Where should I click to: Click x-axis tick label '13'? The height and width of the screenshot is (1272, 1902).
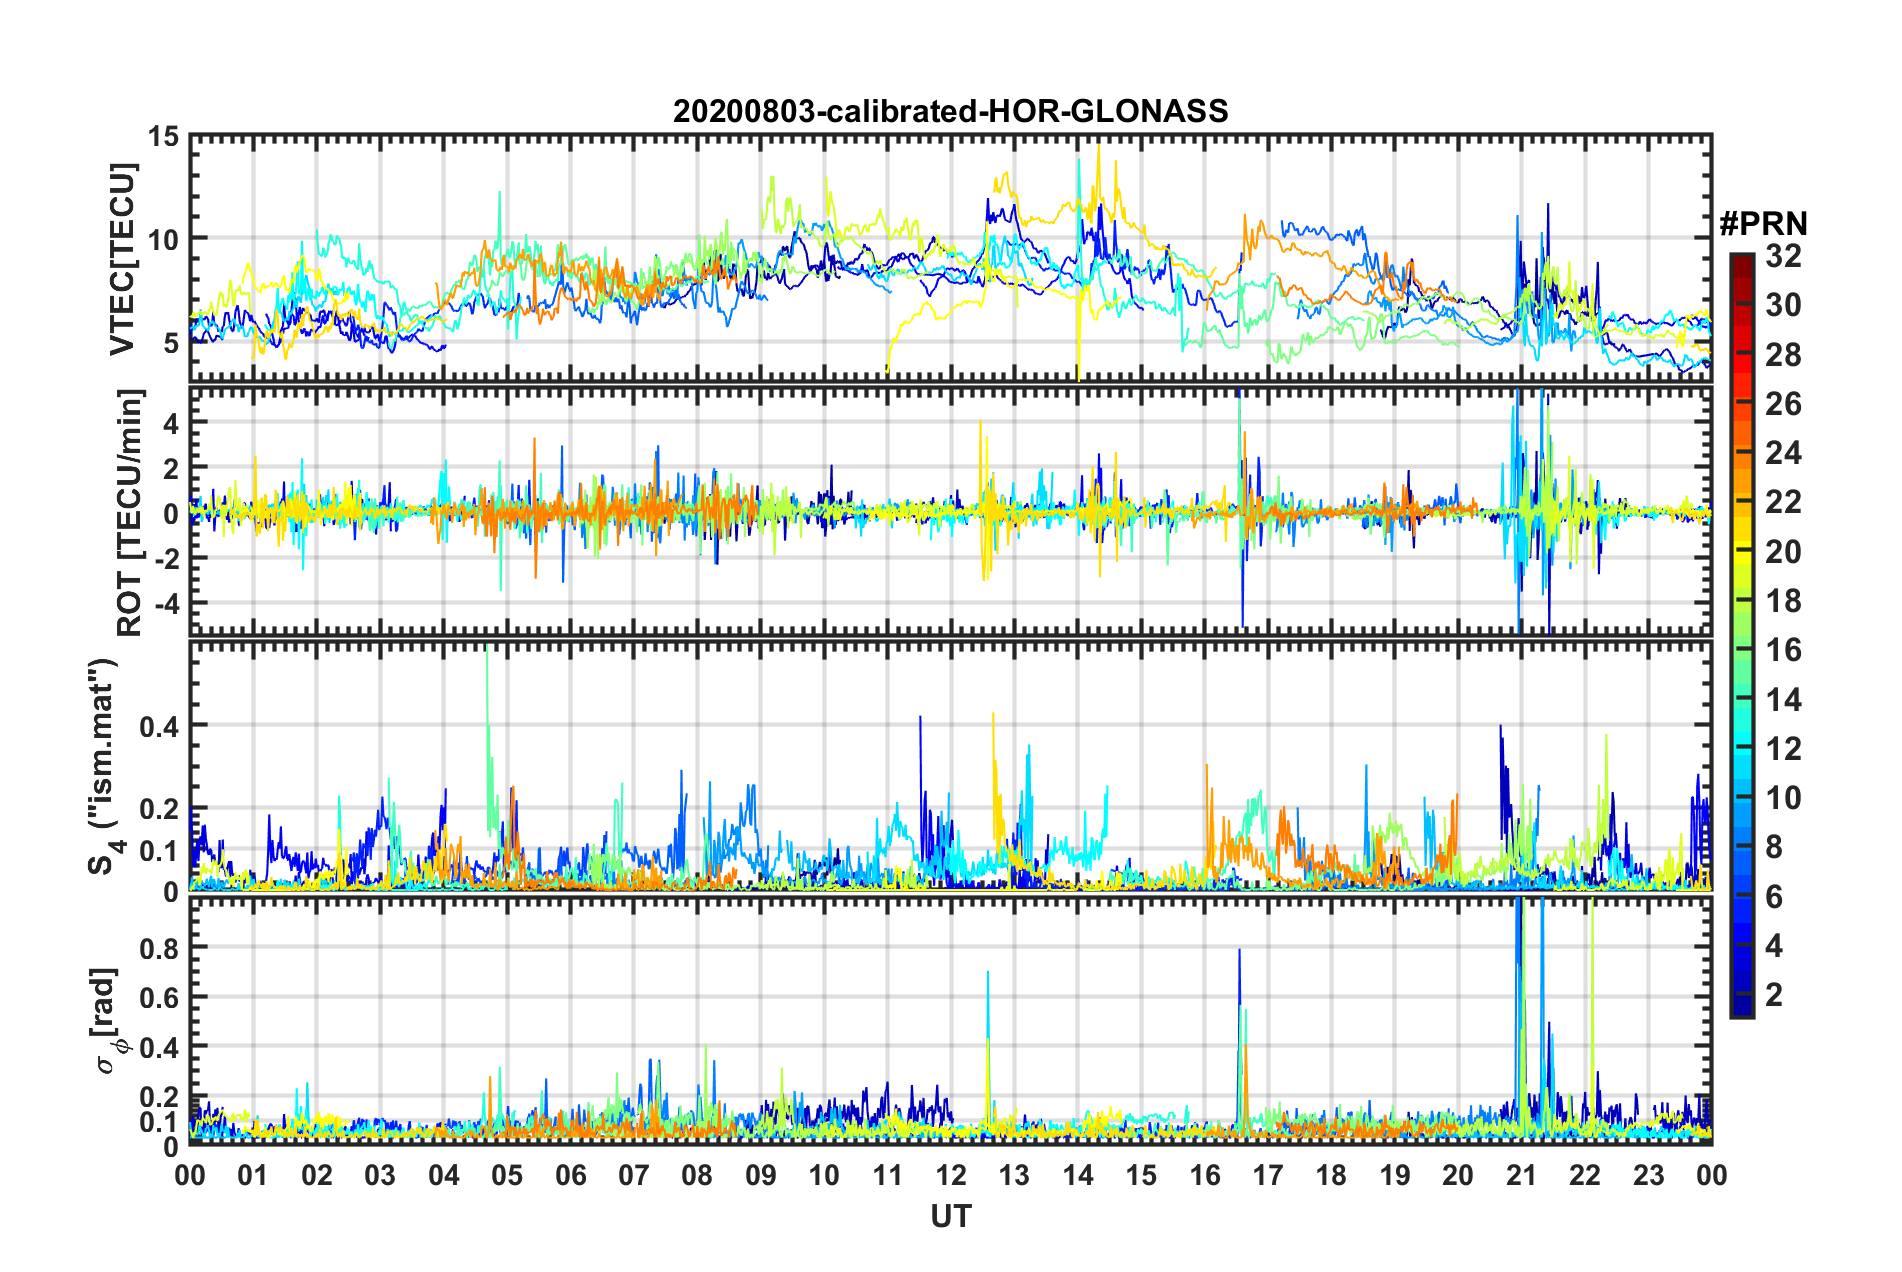(x=1014, y=1175)
